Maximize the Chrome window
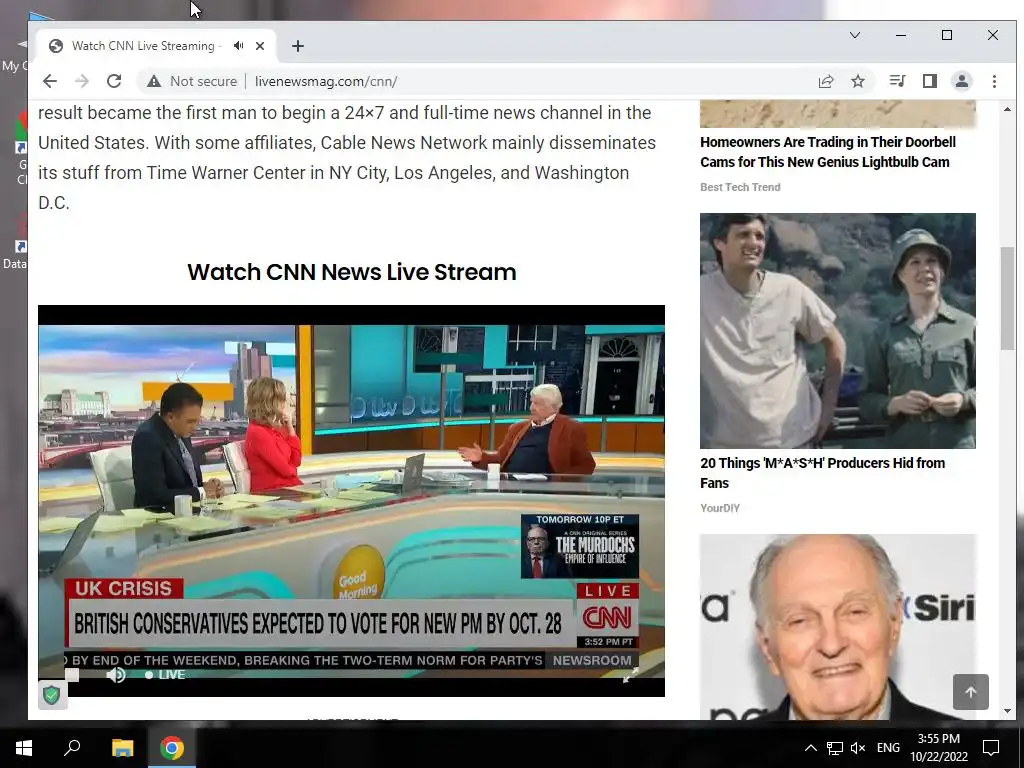Screen dimensions: 1024x768 pos(947,35)
